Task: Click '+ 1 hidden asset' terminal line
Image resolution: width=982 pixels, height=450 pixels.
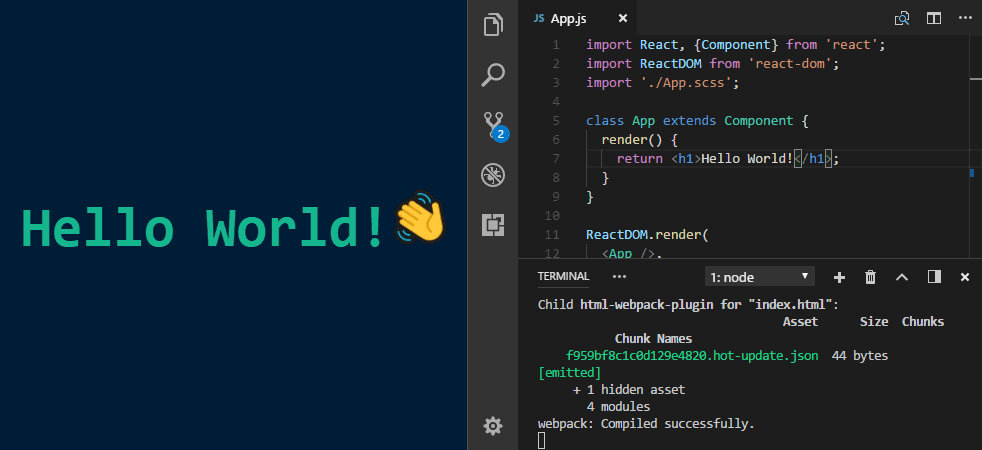Action: pyautogui.click(x=629, y=390)
